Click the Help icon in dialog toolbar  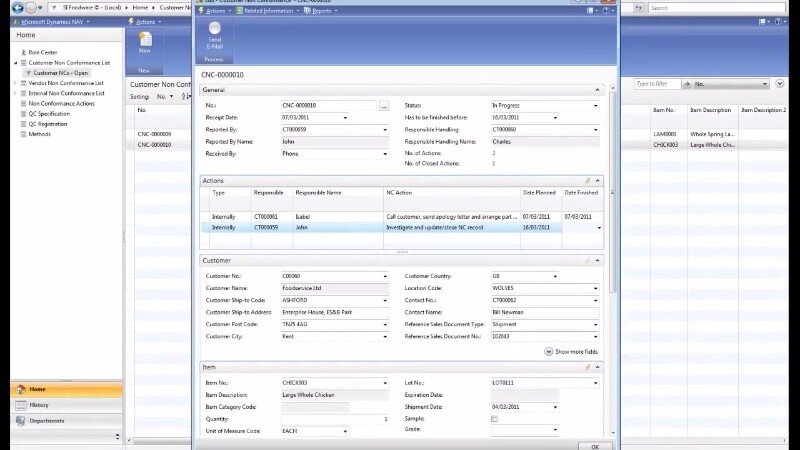click(x=606, y=10)
